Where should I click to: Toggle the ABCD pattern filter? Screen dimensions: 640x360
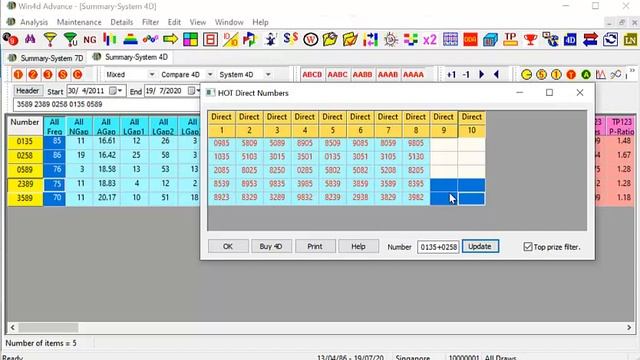312,75
